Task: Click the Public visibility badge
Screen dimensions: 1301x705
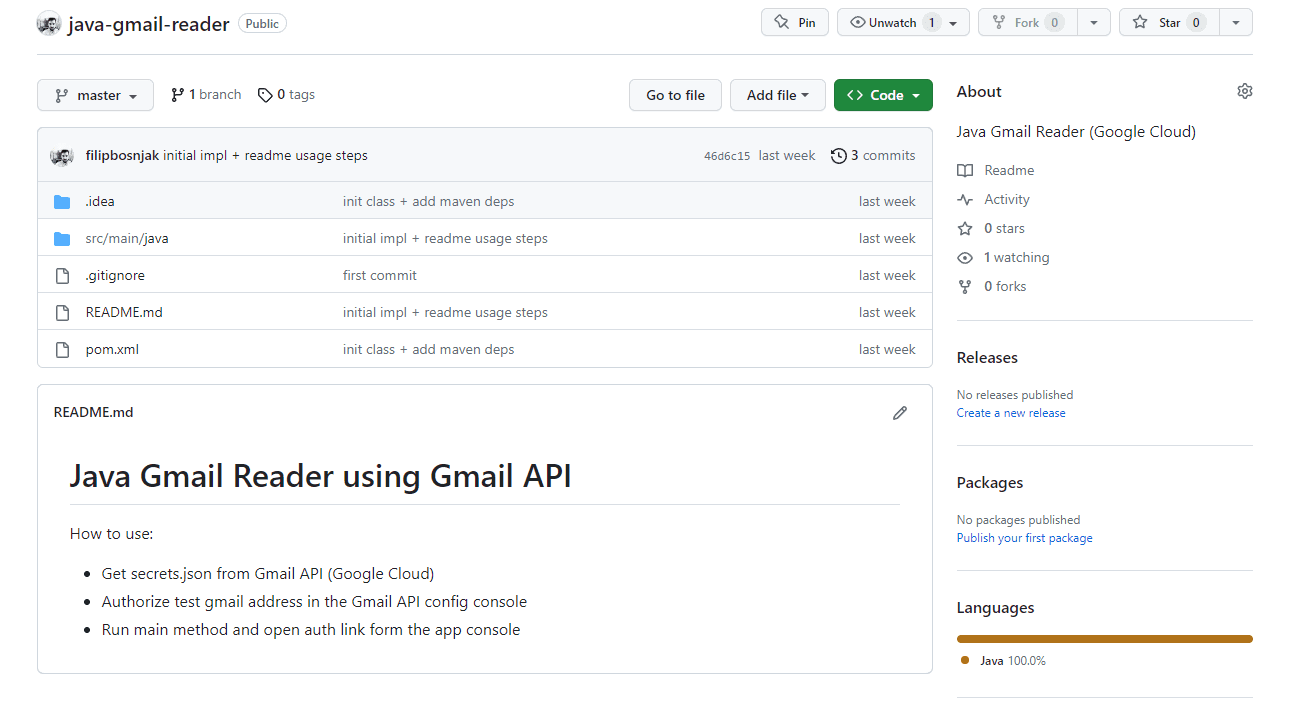Action: click(262, 23)
